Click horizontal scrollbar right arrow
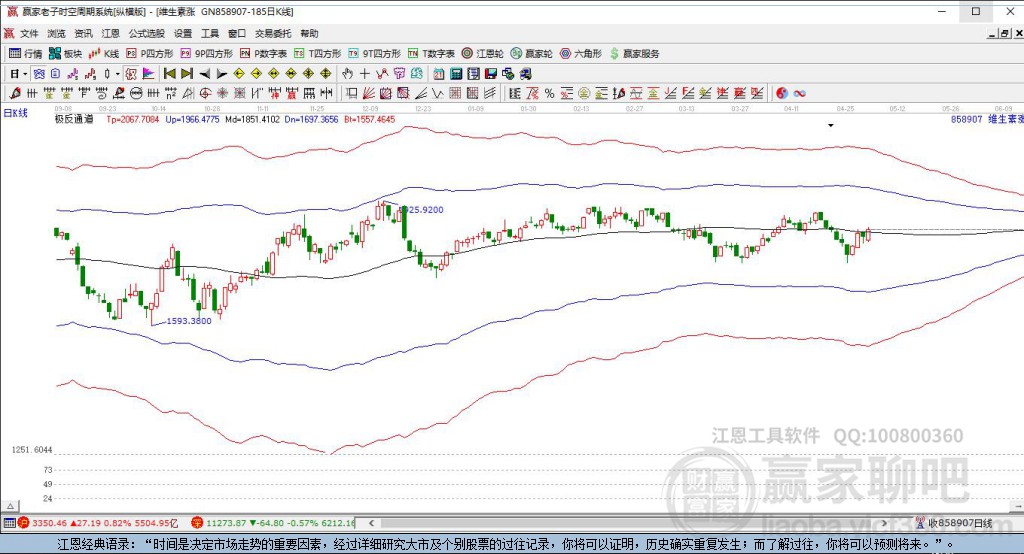The width and height of the screenshot is (1024, 554). click(885, 523)
